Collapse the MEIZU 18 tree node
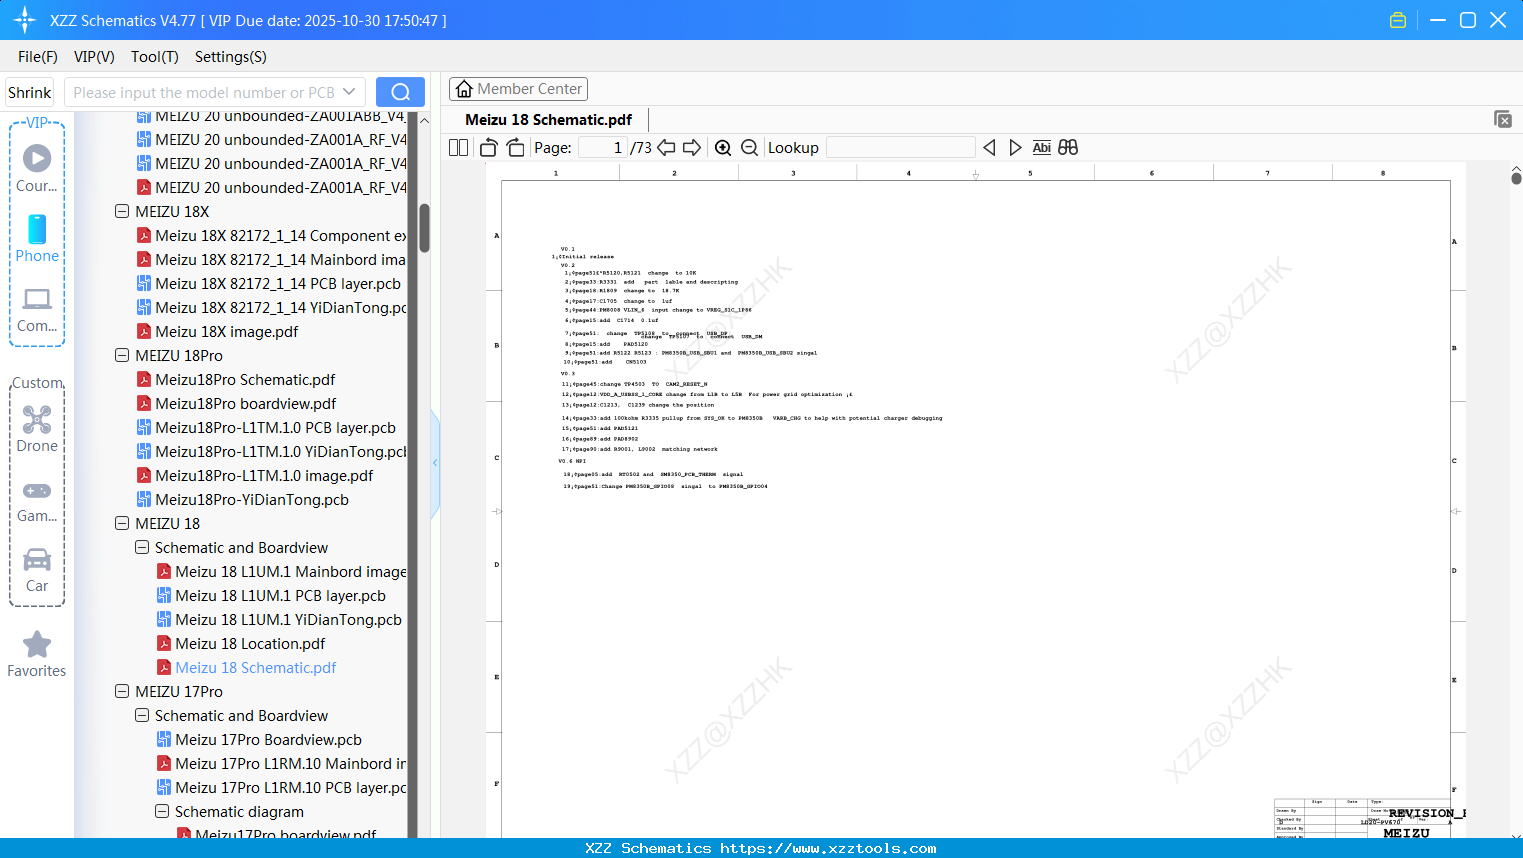The width and height of the screenshot is (1523, 858). click(x=122, y=524)
